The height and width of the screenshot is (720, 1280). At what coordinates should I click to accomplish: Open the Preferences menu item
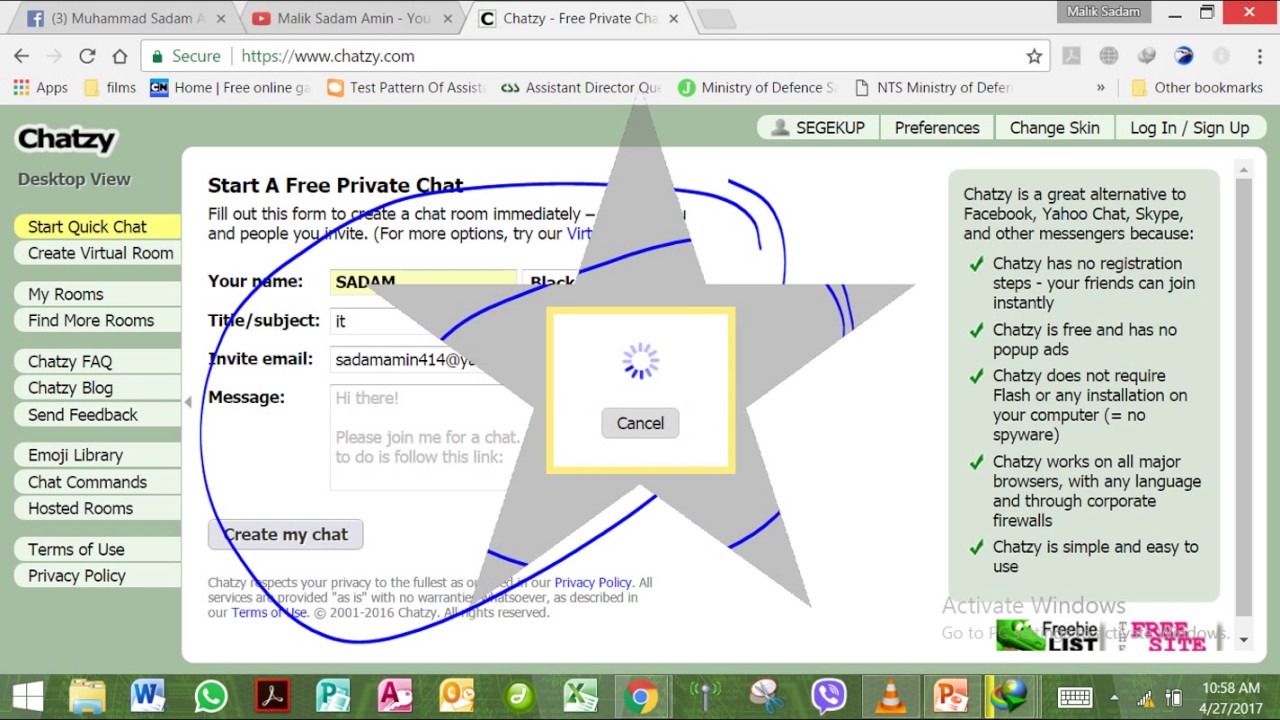937,127
